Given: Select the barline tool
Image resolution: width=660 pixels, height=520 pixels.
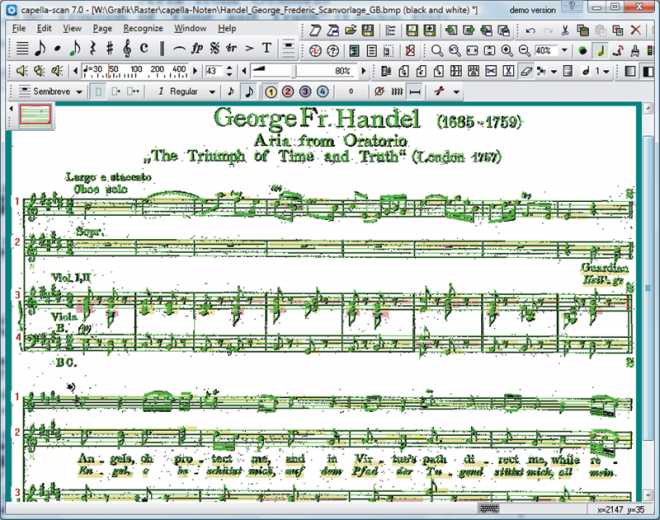Looking at the screenshot, I should [x=162, y=48].
